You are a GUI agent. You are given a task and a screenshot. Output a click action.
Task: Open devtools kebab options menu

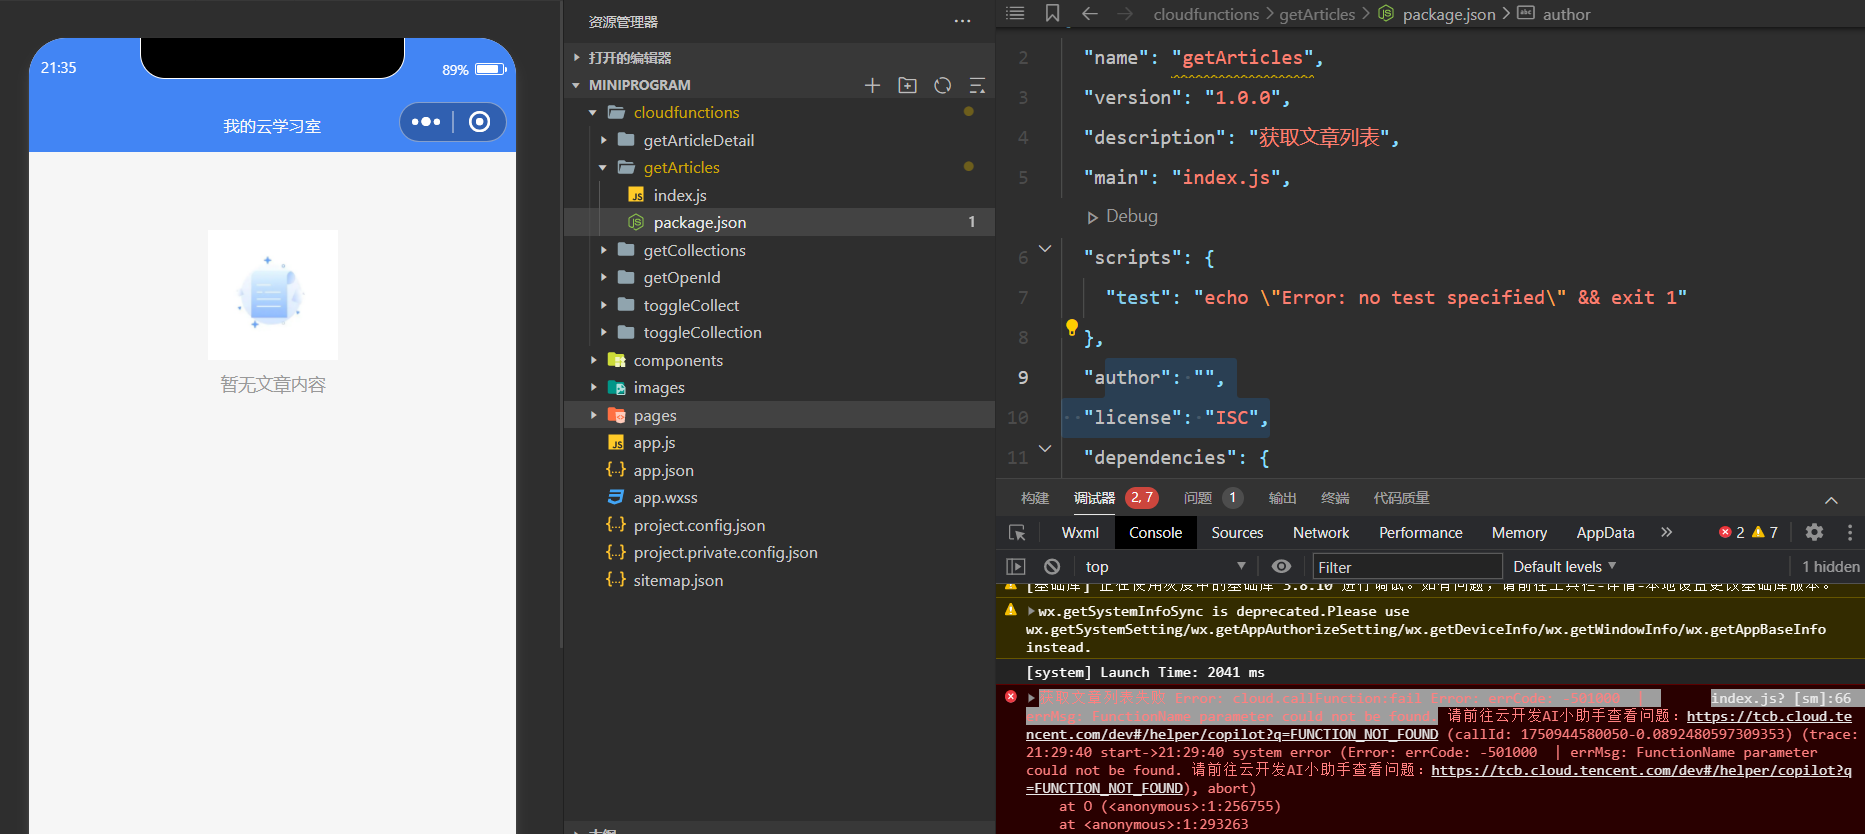point(1849,532)
